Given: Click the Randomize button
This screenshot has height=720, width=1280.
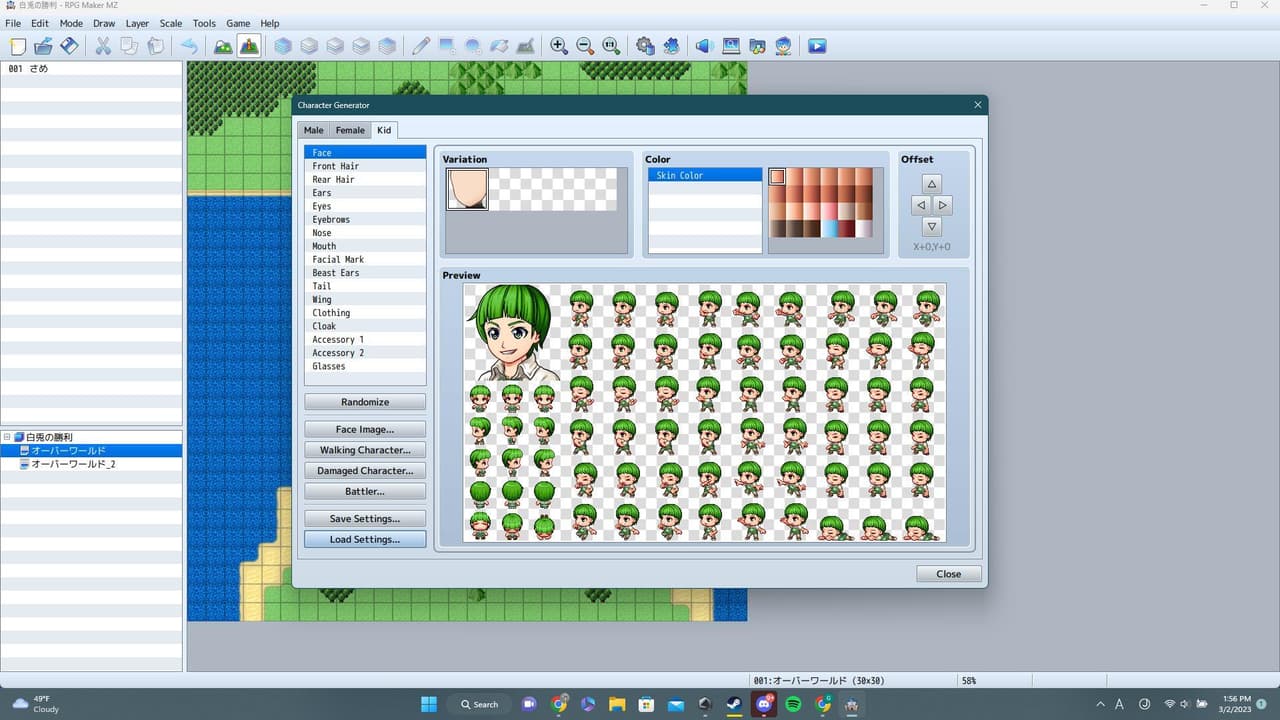Looking at the screenshot, I should 365,402.
